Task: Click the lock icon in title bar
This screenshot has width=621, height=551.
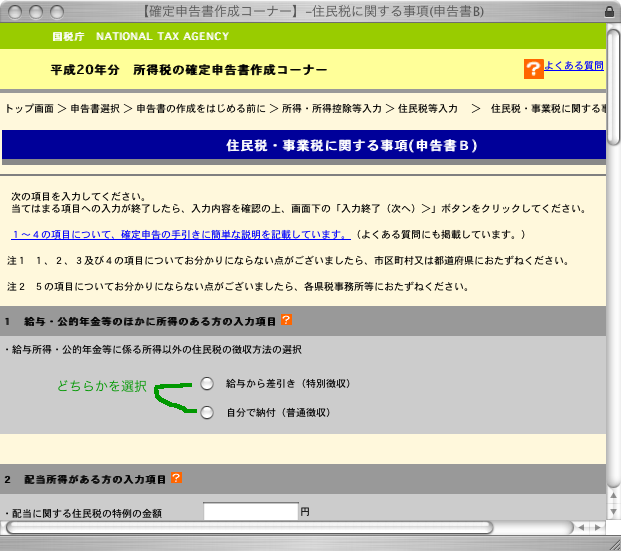Action: coord(610,10)
